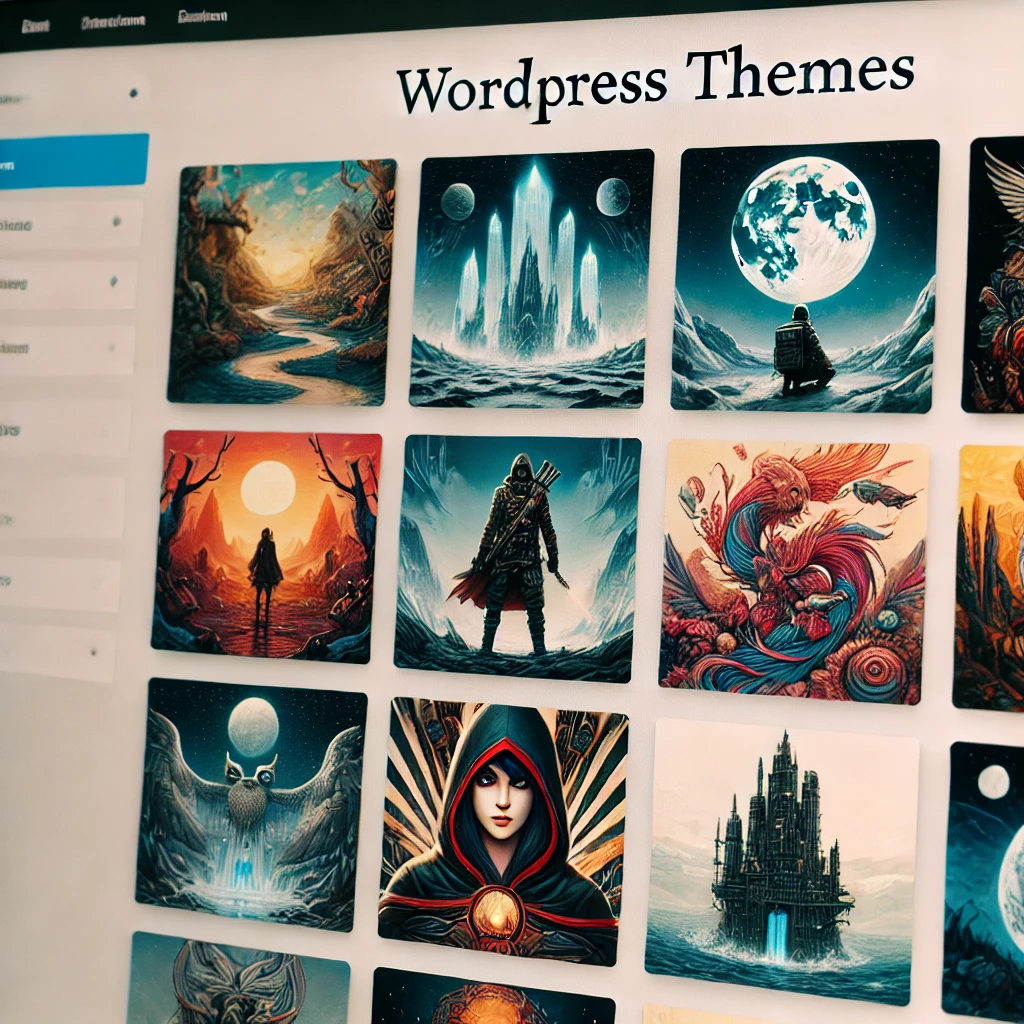Open the red and blue phoenix artwork thumbnail
The height and width of the screenshot is (1024, 1024).
794,572
